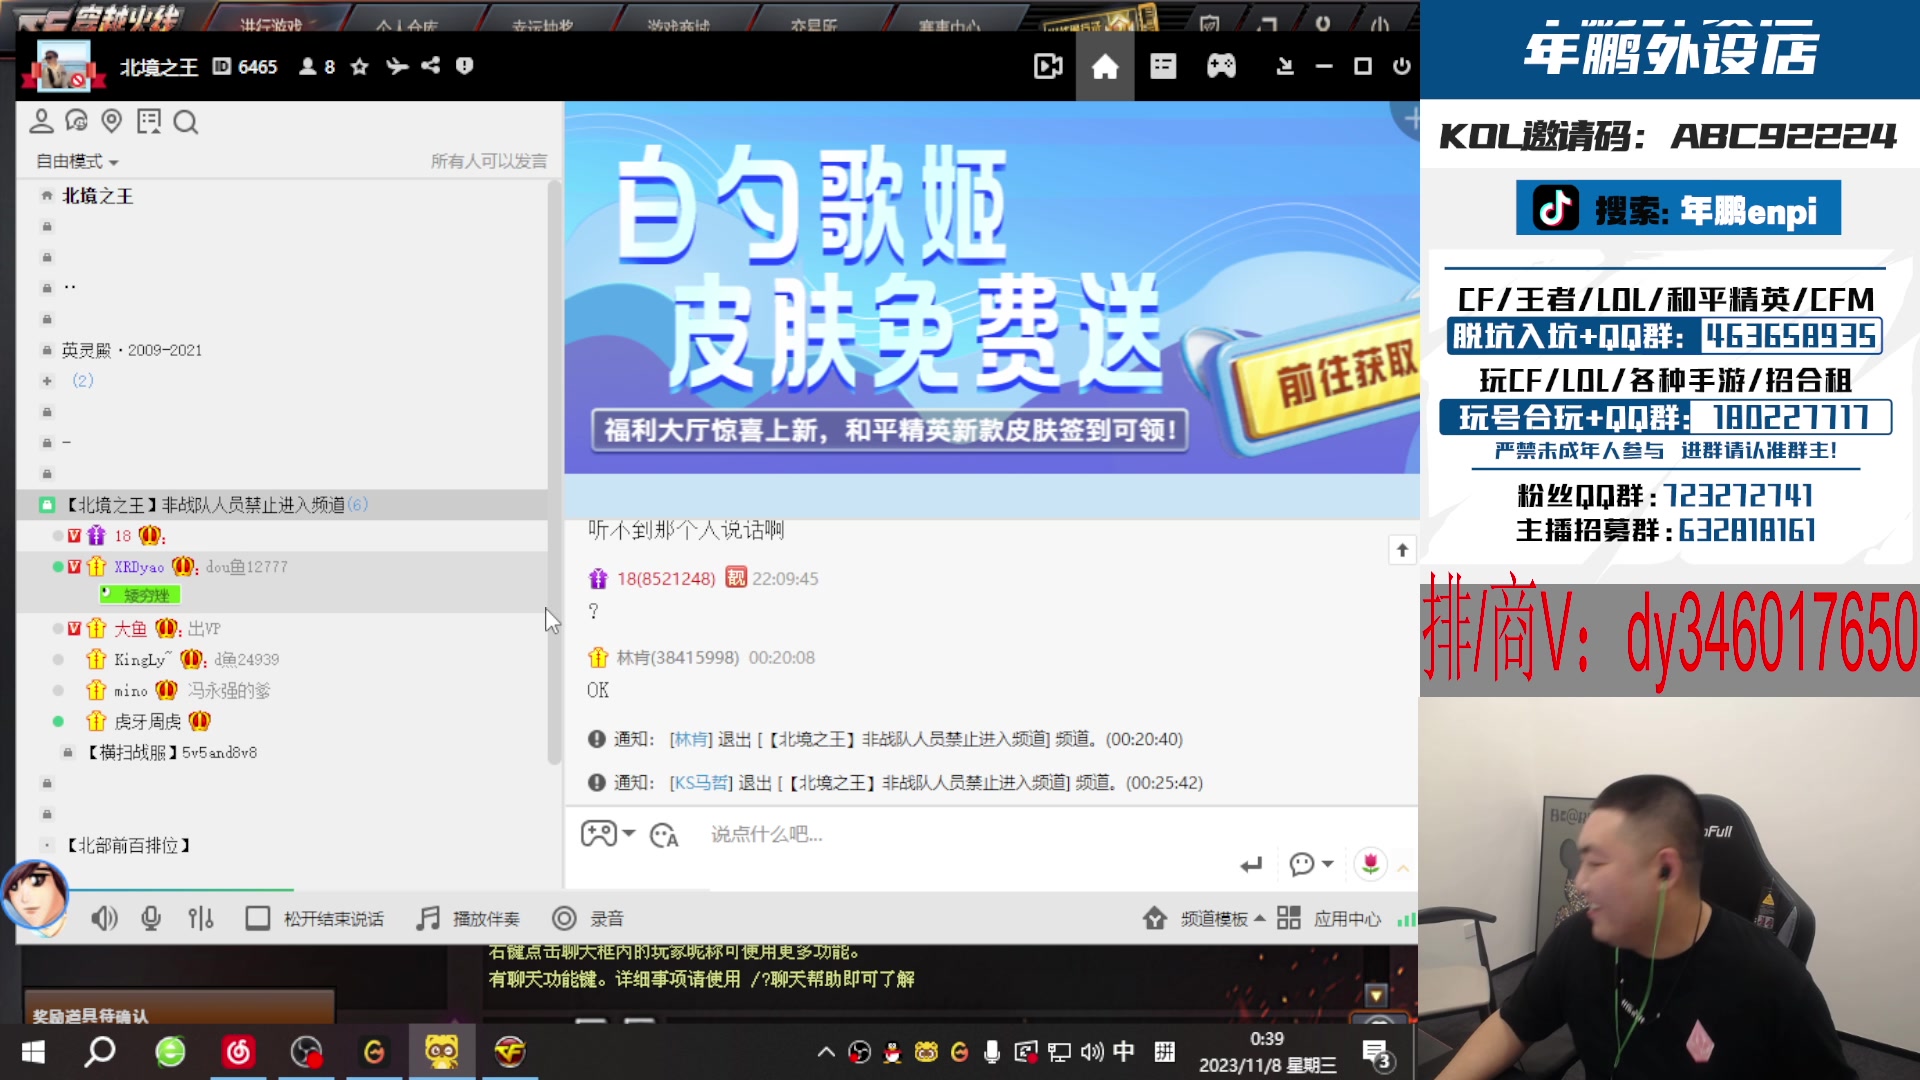
Task: Select 【横扫战服】5v5and8v8 channel
Action: coord(173,753)
